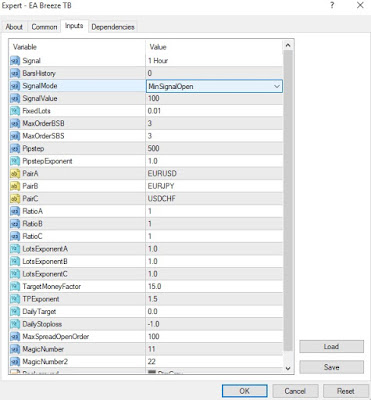The image size is (371, 400).
Task: Click the TargetMoneyFactor row icon
Action: [15, 287]
